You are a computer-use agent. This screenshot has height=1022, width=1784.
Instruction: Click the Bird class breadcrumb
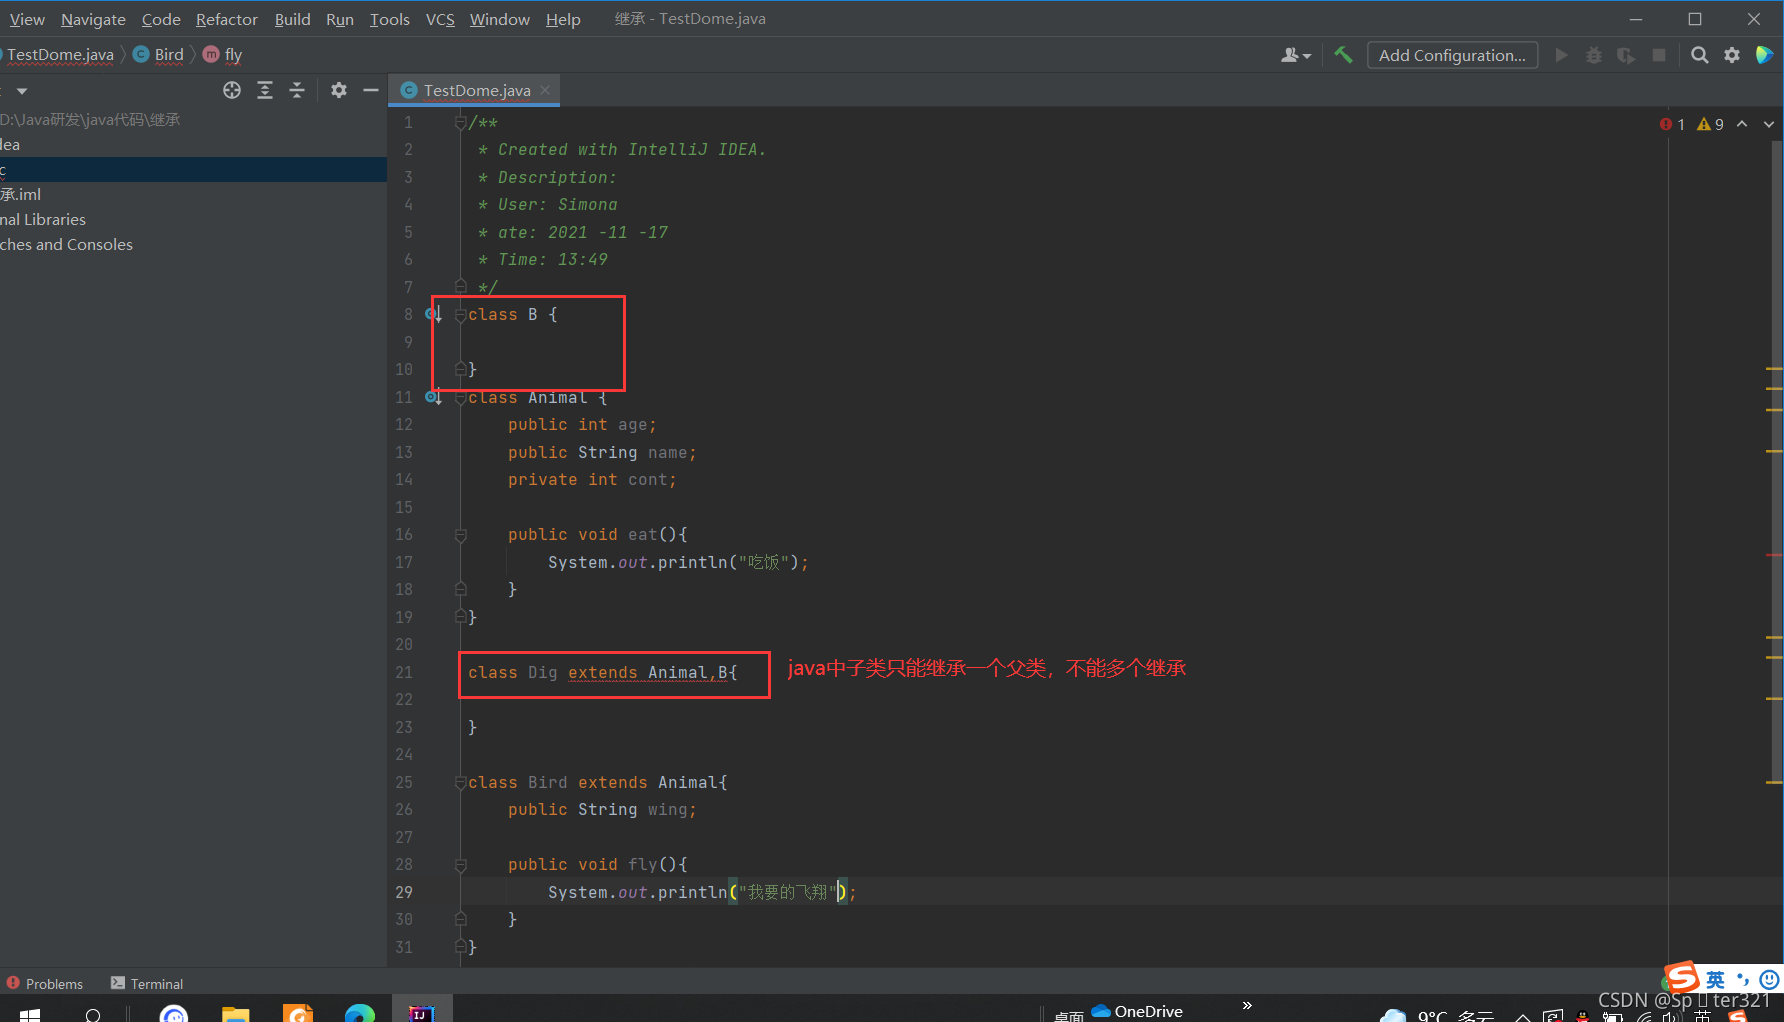tap(159, 55)
